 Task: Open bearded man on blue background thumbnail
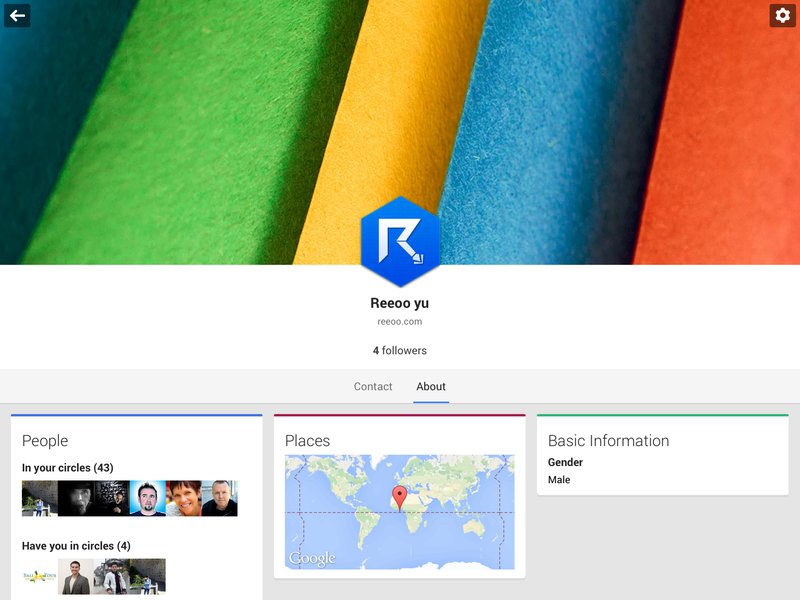tap(148, 498)
